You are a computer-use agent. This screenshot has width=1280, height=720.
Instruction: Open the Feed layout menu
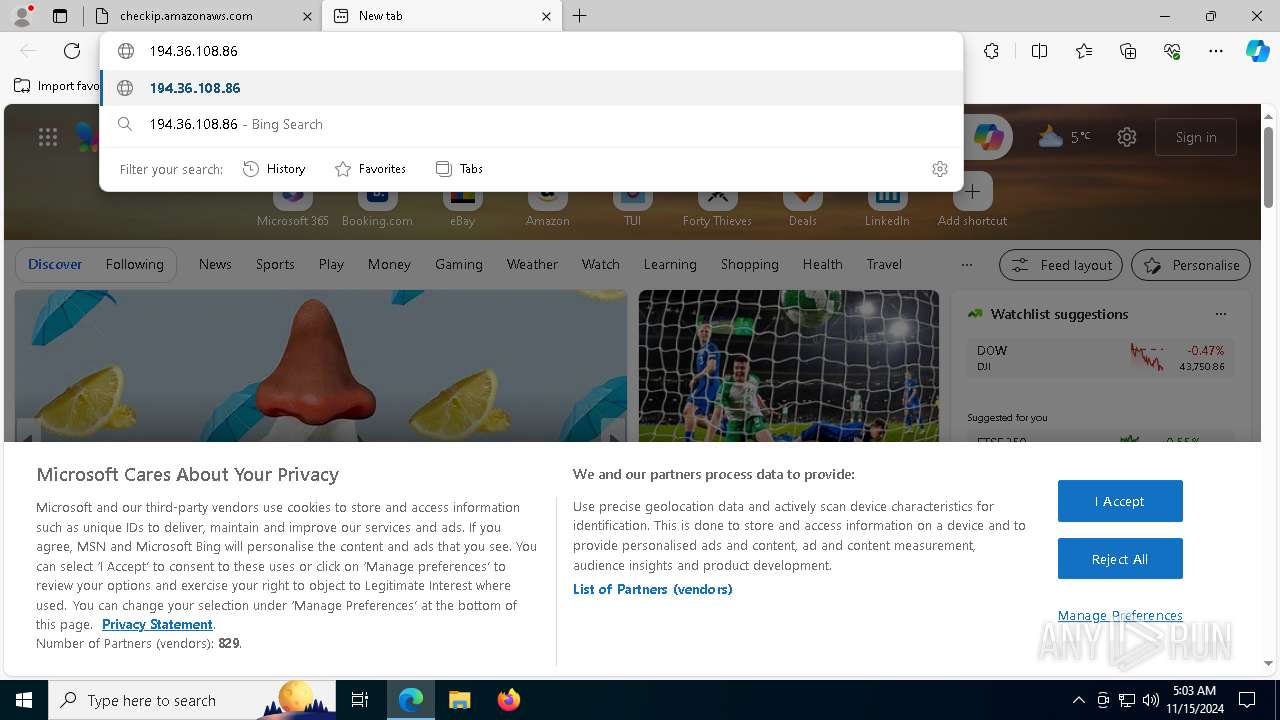pos(1061,265)
